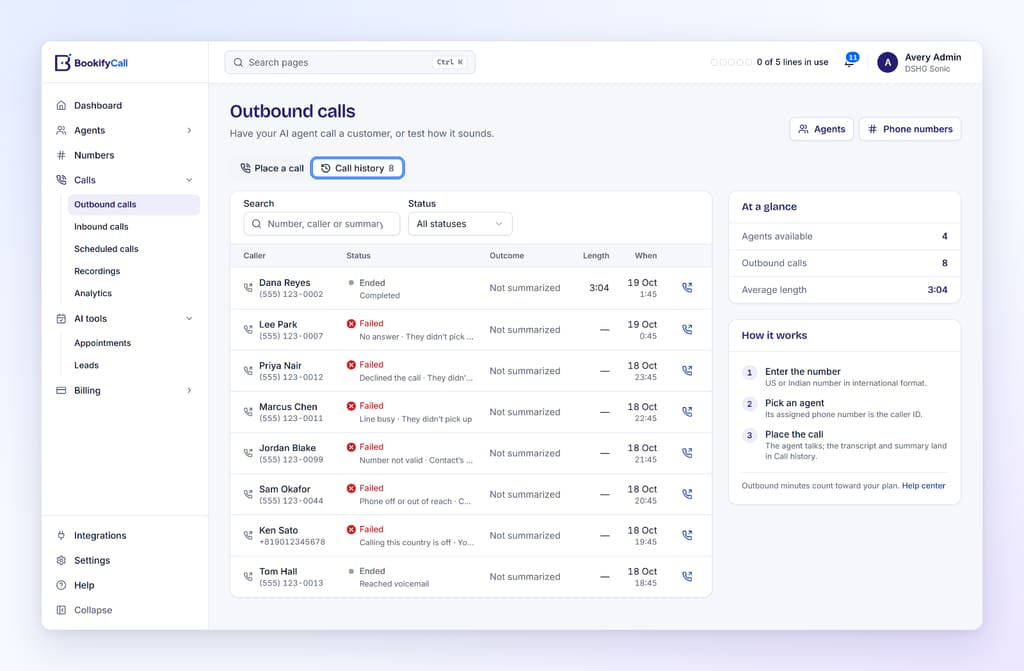Viewport: 1024px width, 671px height.
Task: Redial Dana Reyes using call-back icon
Action: (x=687, y=287)
